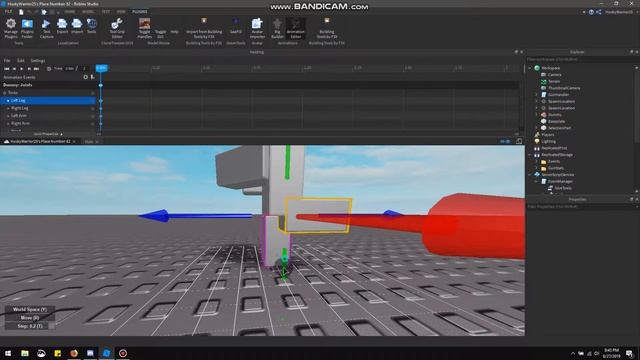
Task: Select the Right Arm track row
Action: pyautogui.click(x=48, y=123)
